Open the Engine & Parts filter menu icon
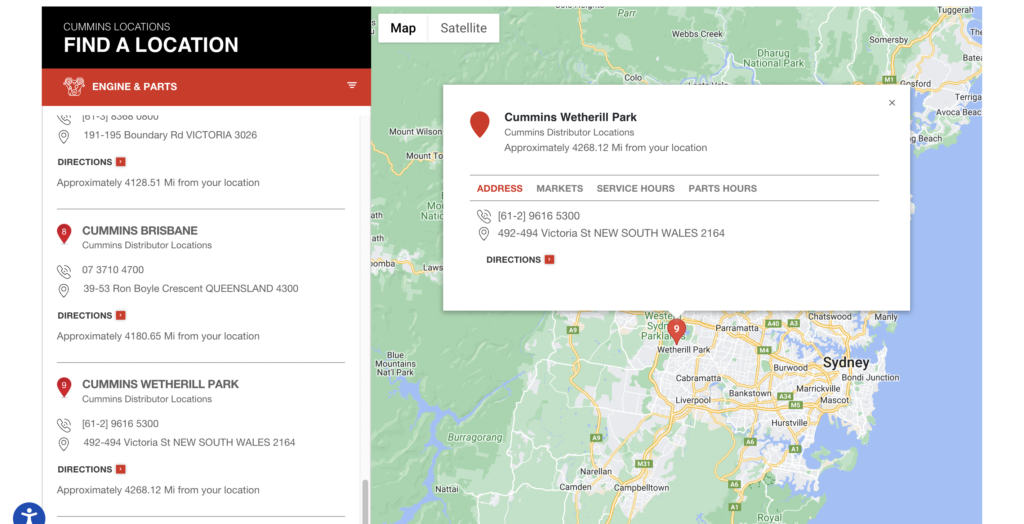The image size is (1024, 524). click(351, 86)
